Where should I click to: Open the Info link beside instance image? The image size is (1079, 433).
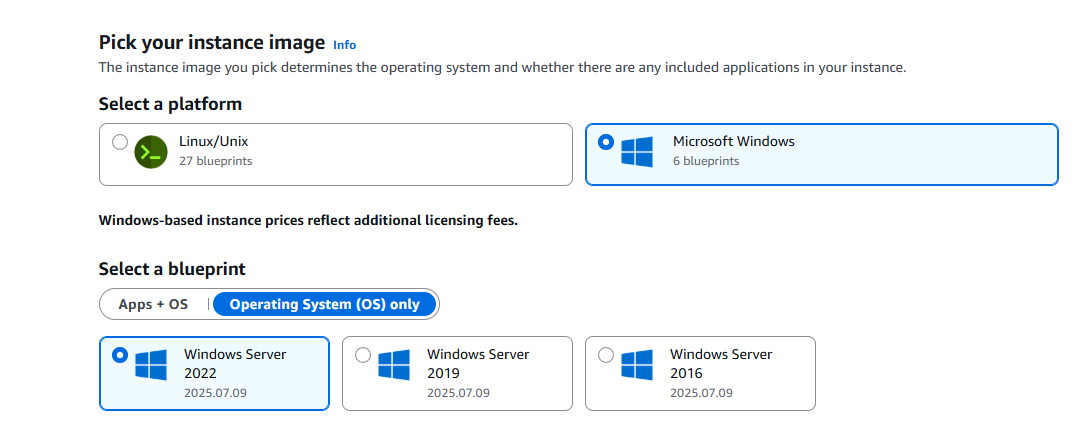point(345,45)
